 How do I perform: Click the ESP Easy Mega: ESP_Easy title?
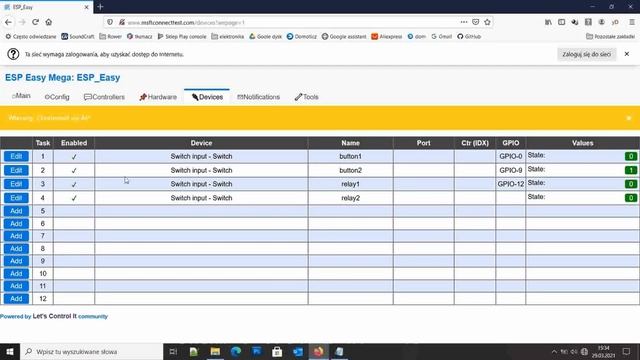click(62, 78)
